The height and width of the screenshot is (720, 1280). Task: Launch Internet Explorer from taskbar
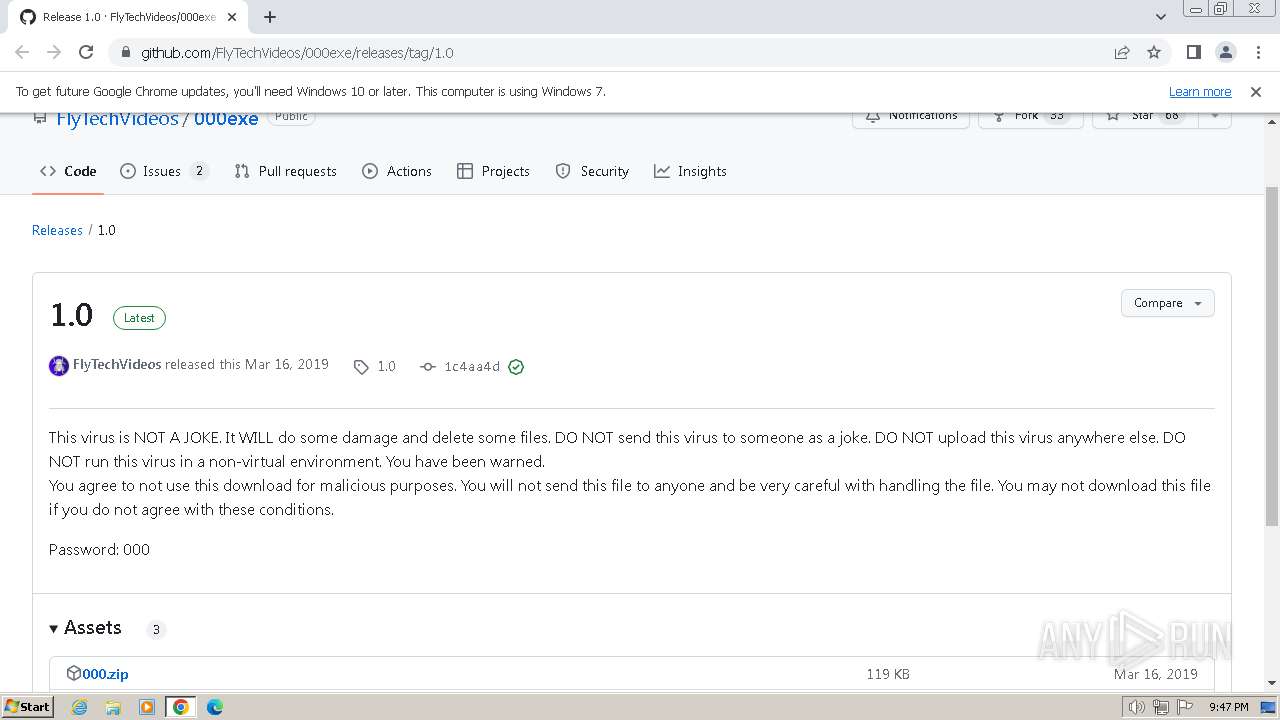80,707
